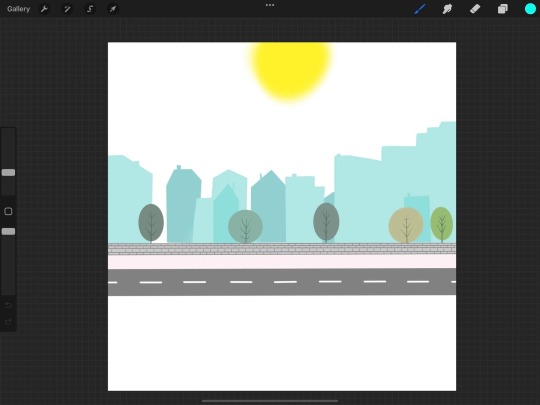
Task: Open the cyan active color picker
Action: [x=530, y=9]
